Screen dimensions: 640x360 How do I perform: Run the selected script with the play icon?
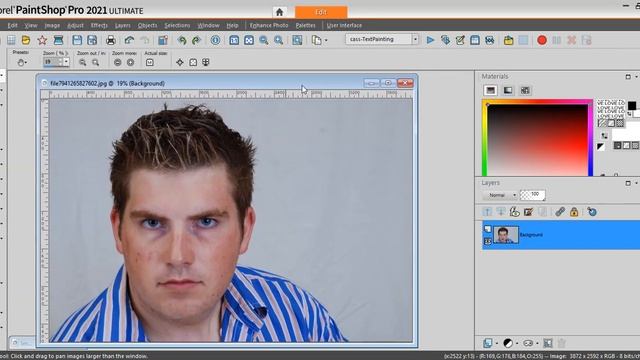(430, 40)
